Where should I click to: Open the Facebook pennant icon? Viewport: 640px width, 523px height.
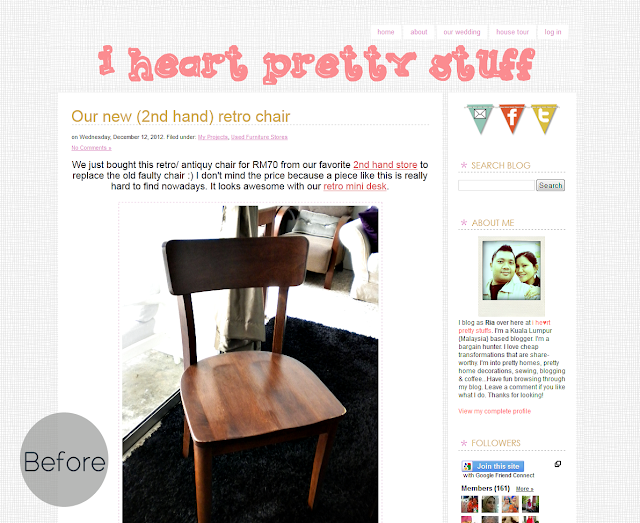512,118
